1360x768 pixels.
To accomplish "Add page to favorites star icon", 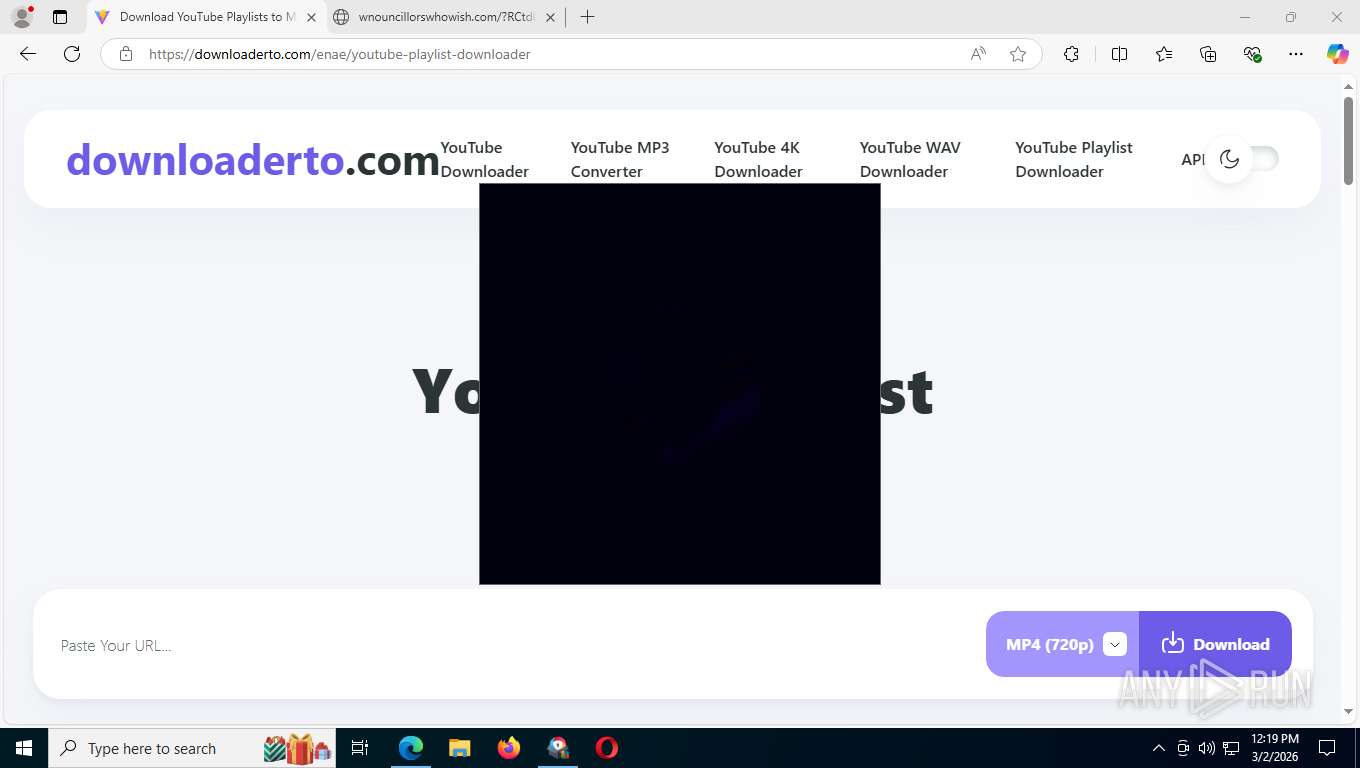I will 1018,54.
